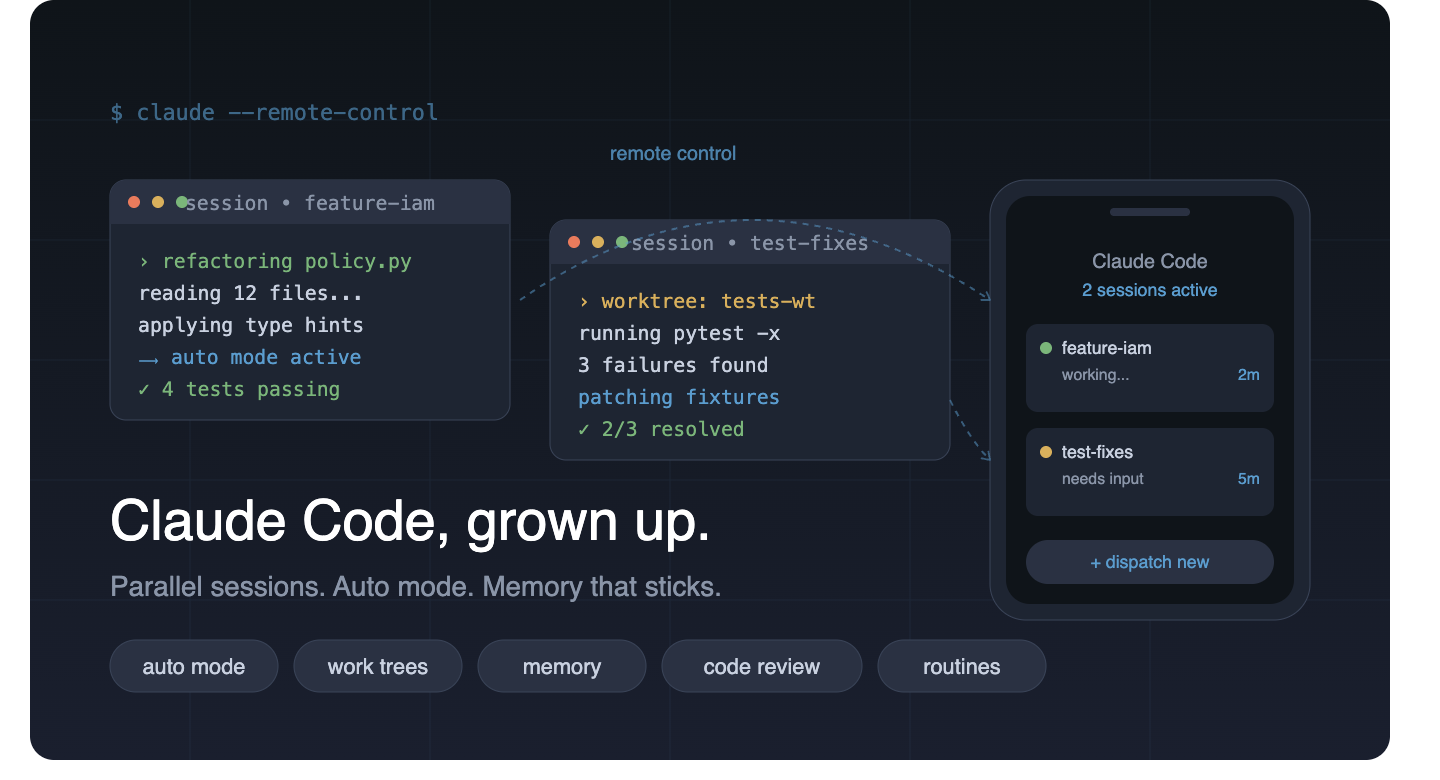The image size is (1440, 780).
Task: Open the feature-iam session card on phone
Action: click(1150, 368)
